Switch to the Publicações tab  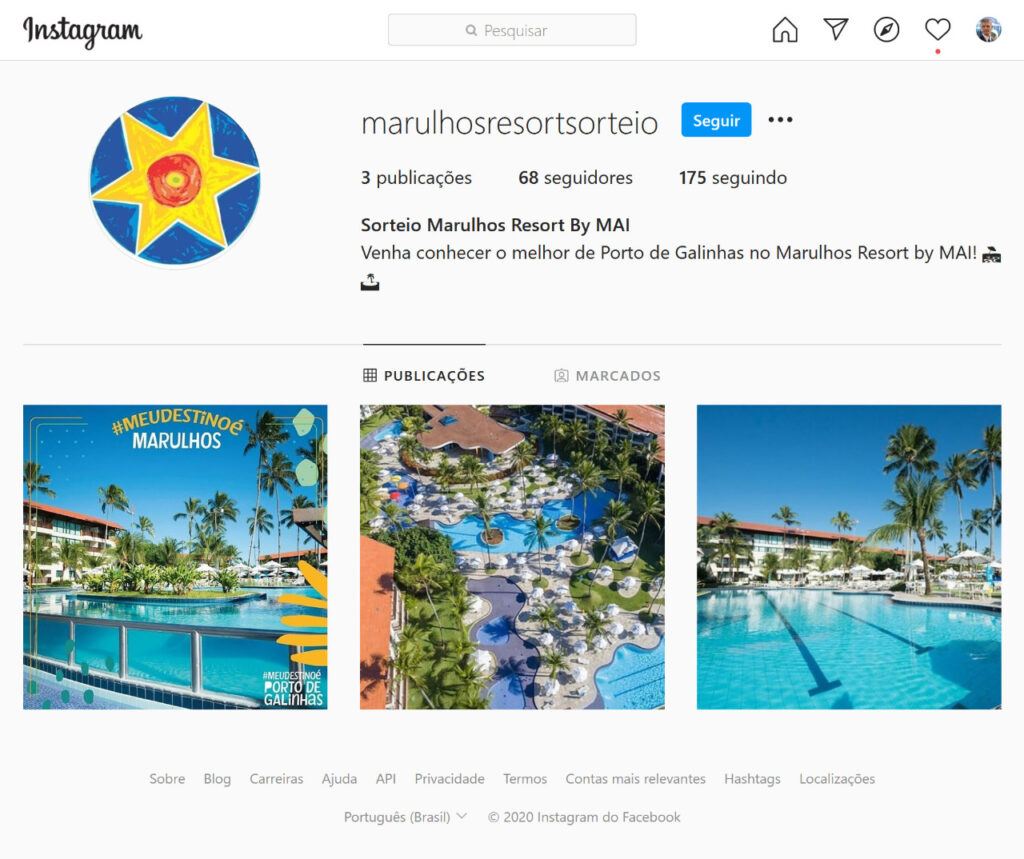424,376
